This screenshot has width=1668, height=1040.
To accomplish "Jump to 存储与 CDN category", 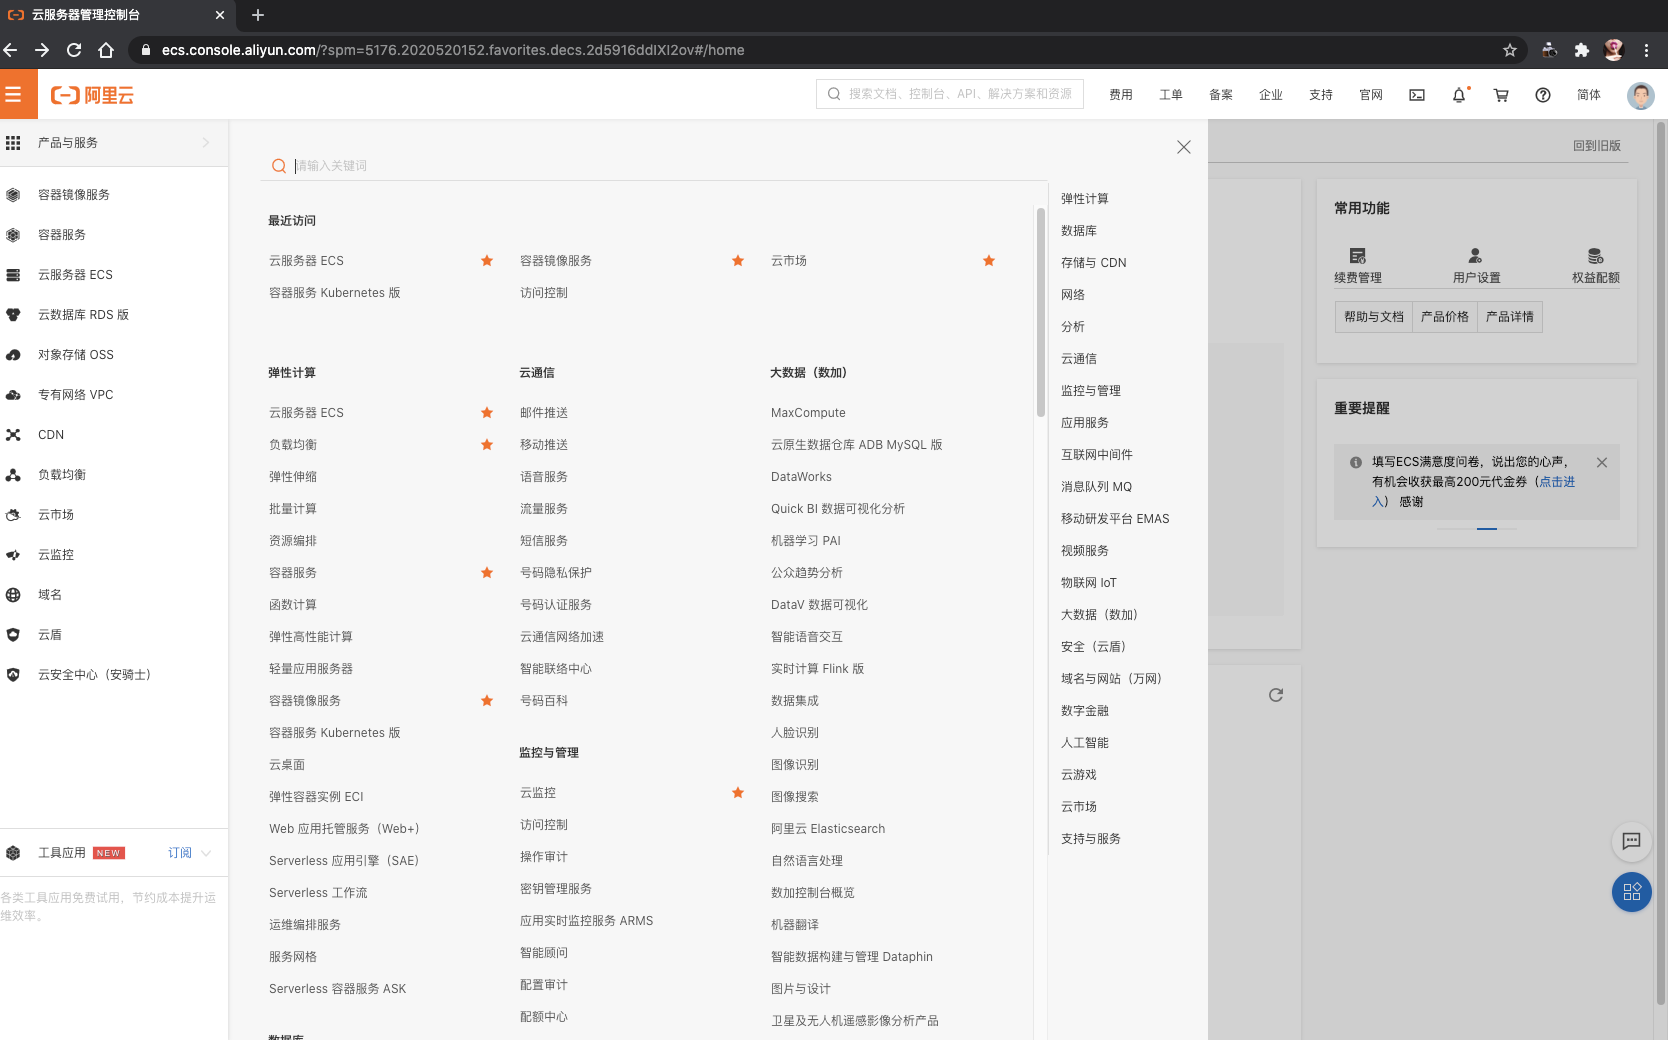I will coord(1093,263).
